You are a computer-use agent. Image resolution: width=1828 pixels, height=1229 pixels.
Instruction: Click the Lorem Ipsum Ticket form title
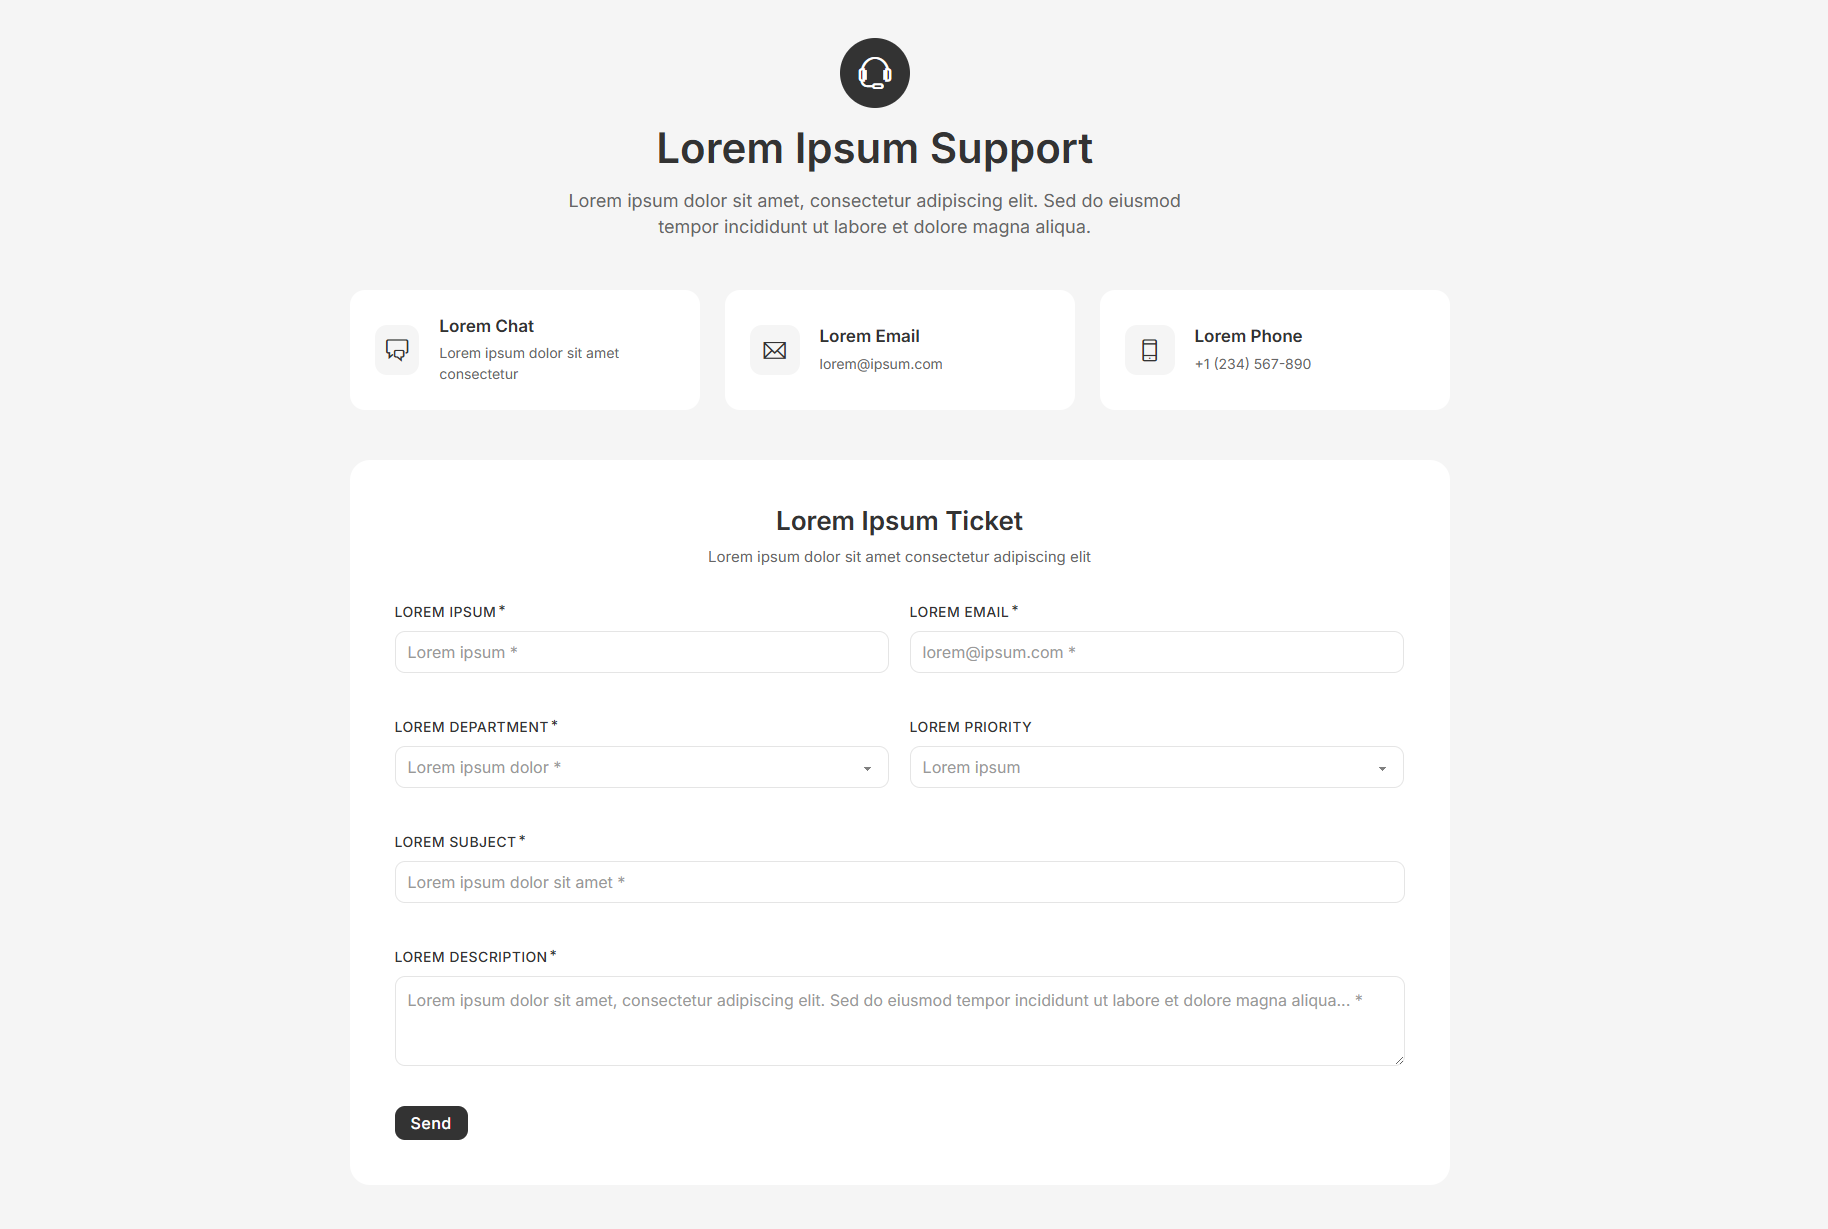coord(899,521)
